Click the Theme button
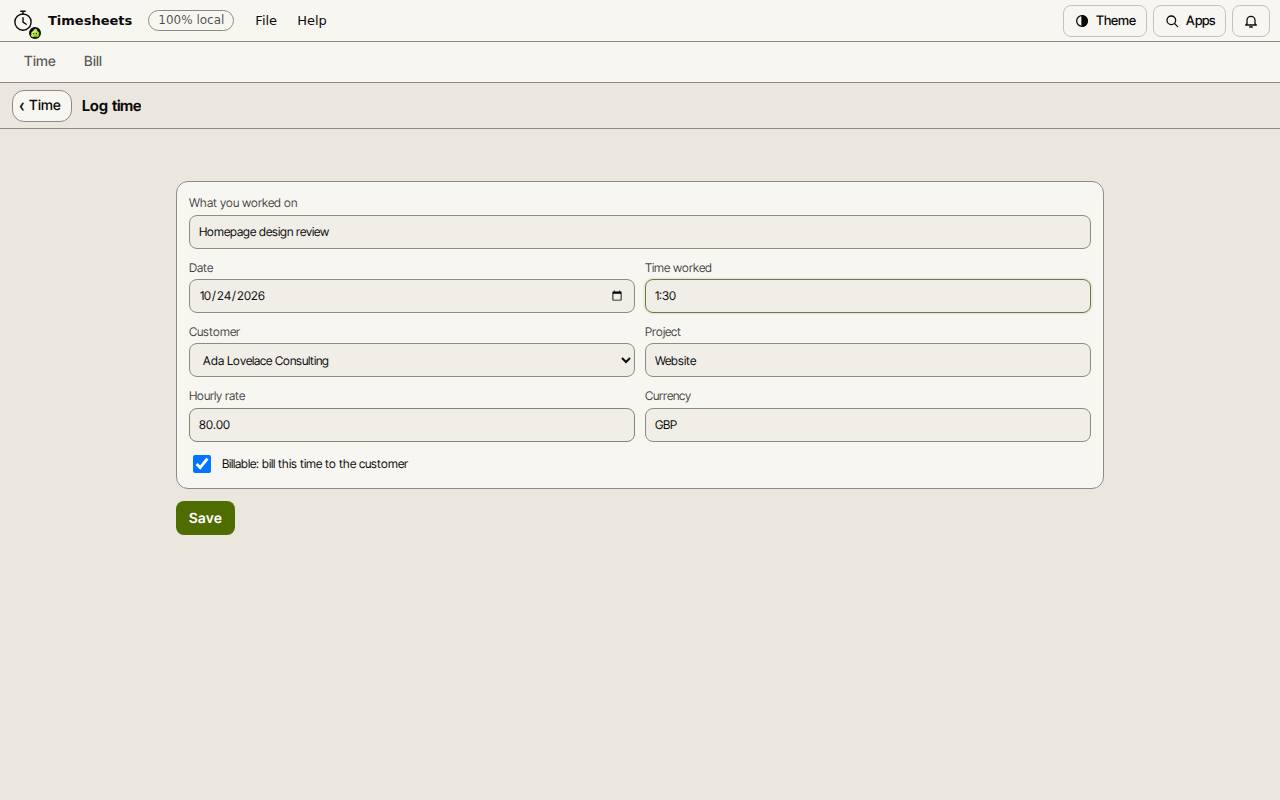 point(1105,21)
